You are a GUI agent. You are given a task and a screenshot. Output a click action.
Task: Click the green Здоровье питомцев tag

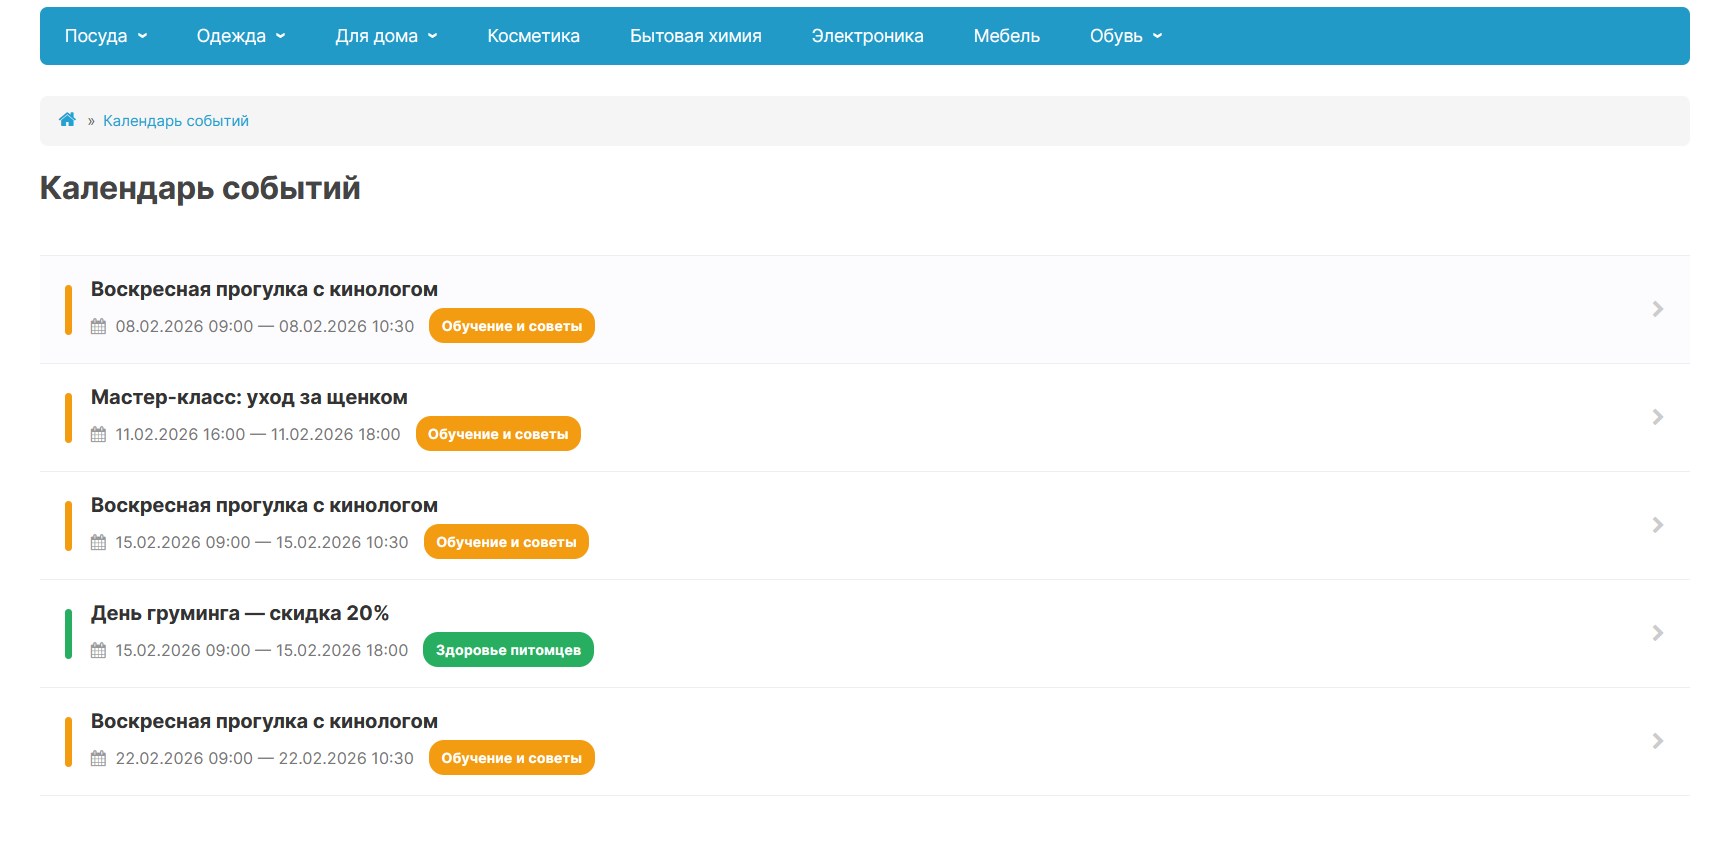coord(508,650)
